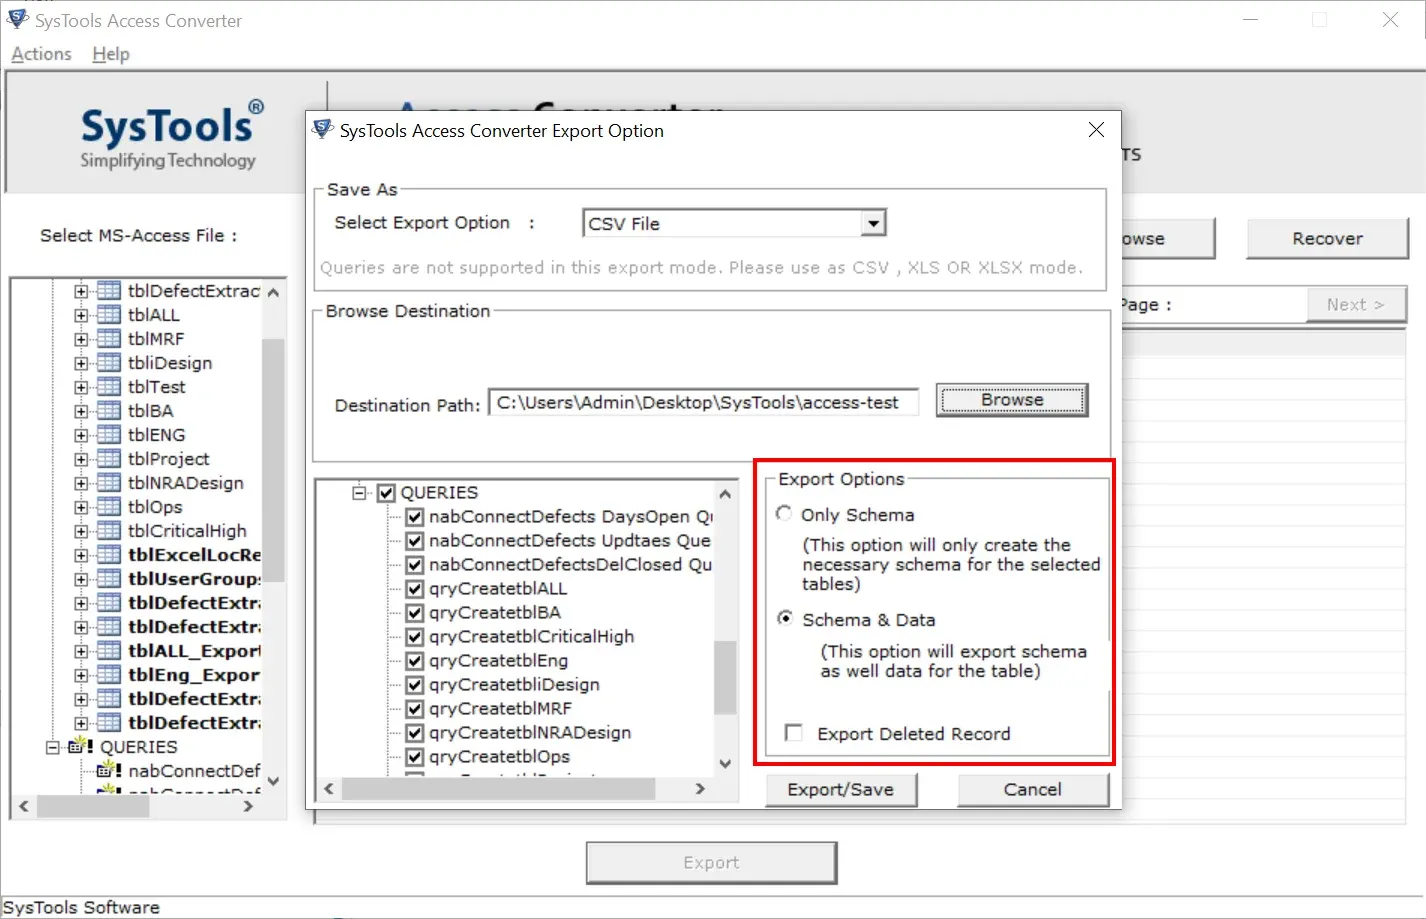Expand tblALL node in left tree
The image size is (1426, 919).
(81, 315)
